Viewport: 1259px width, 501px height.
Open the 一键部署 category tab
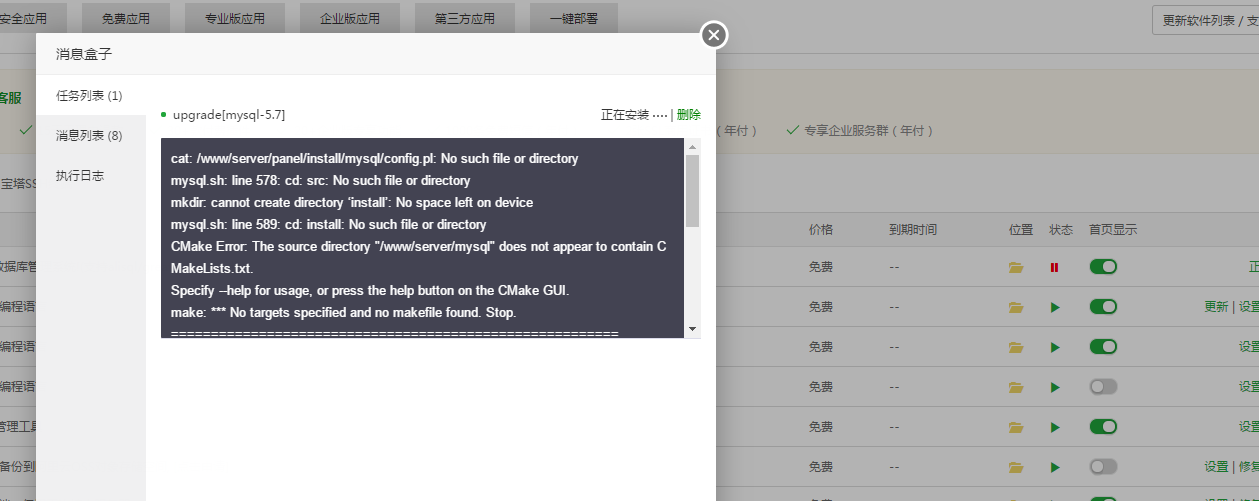tap(573, 18)
